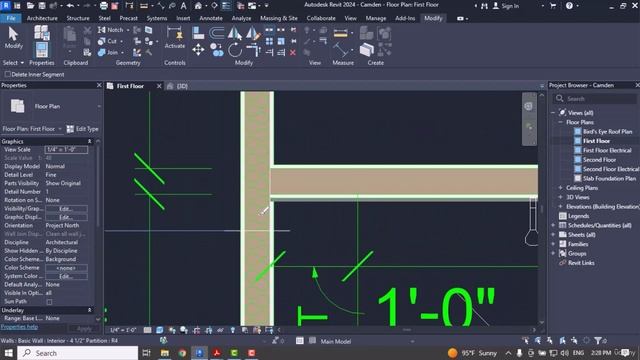Open the Architecture ribbon tab
The height and width of the screenshot is (360, 640).
[42, 18]
